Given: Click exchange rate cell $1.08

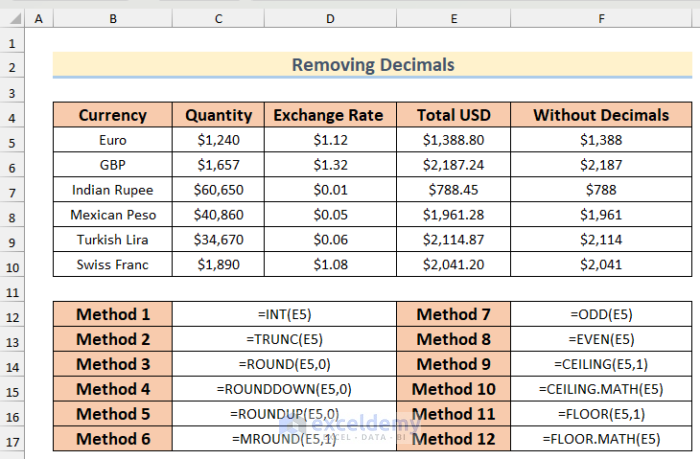Looking at the screenshot, I should point(330,264).
